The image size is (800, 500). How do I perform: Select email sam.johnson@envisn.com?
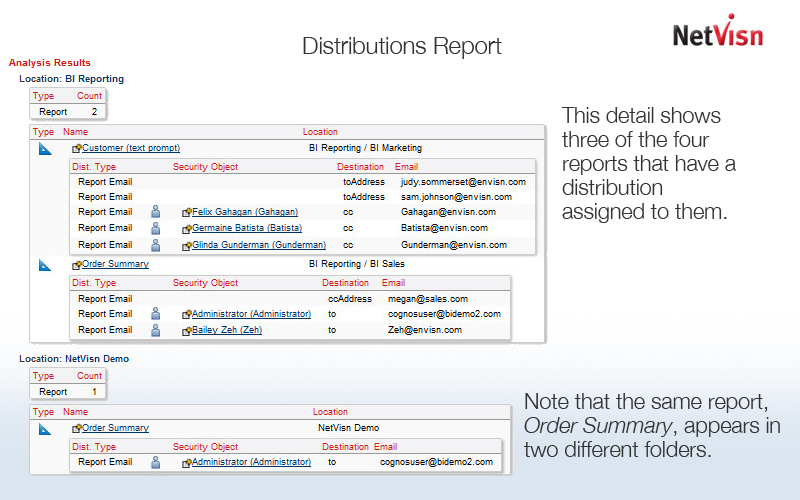coord(456,196)
